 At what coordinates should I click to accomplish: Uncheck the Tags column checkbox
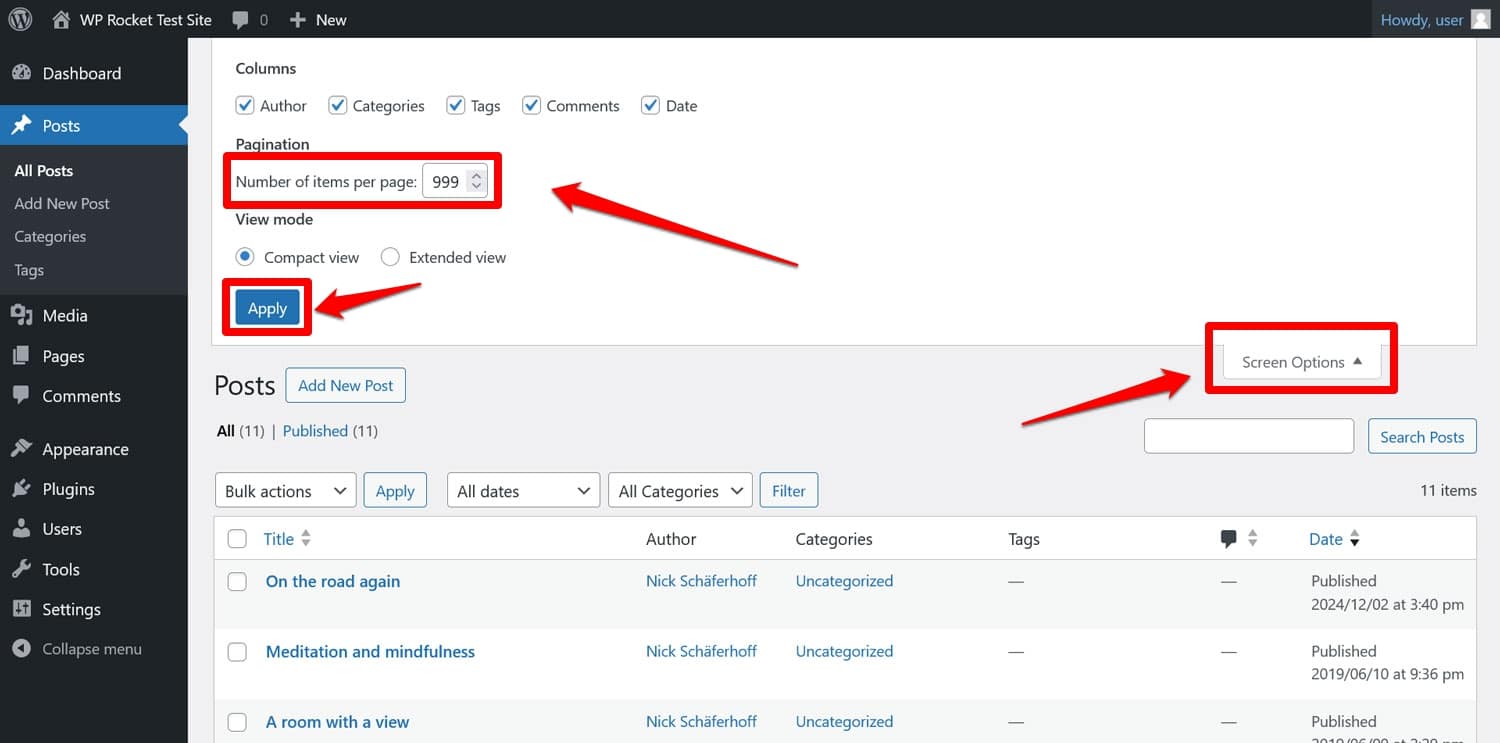[x=456, y=105]
